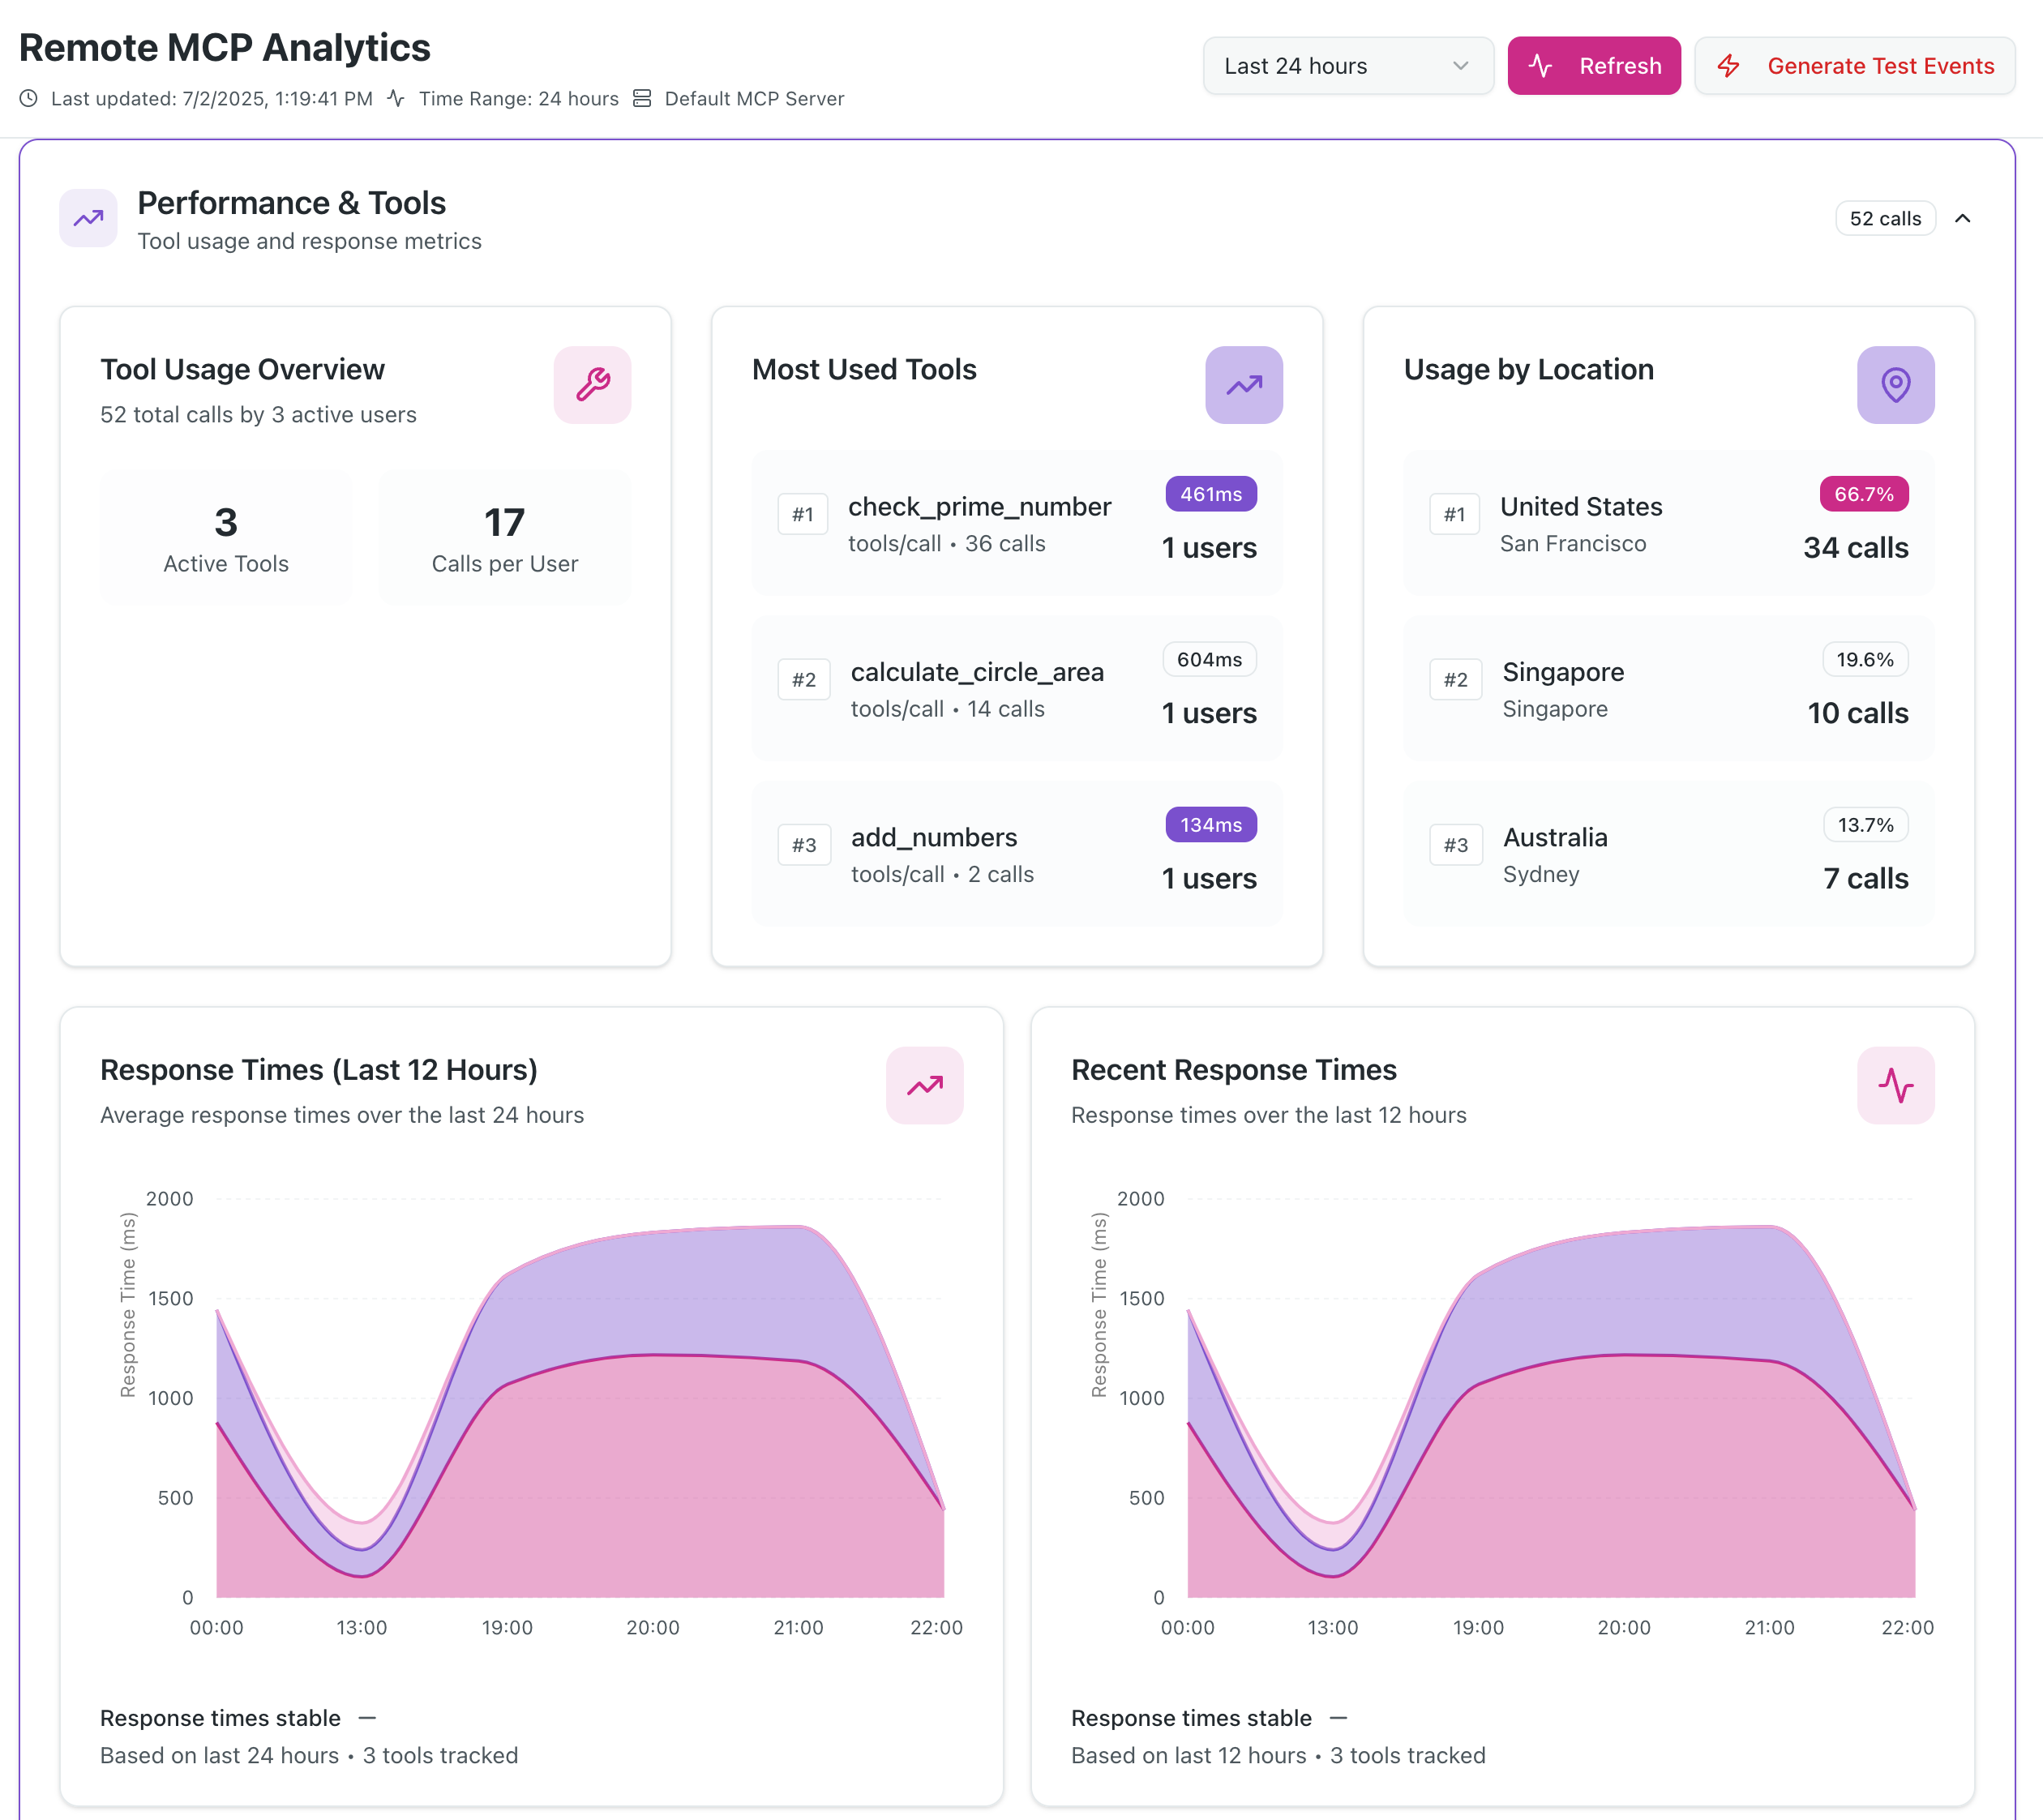
Task: Click the map pin icon in Usage by Location
Action: pos(1896,384)
